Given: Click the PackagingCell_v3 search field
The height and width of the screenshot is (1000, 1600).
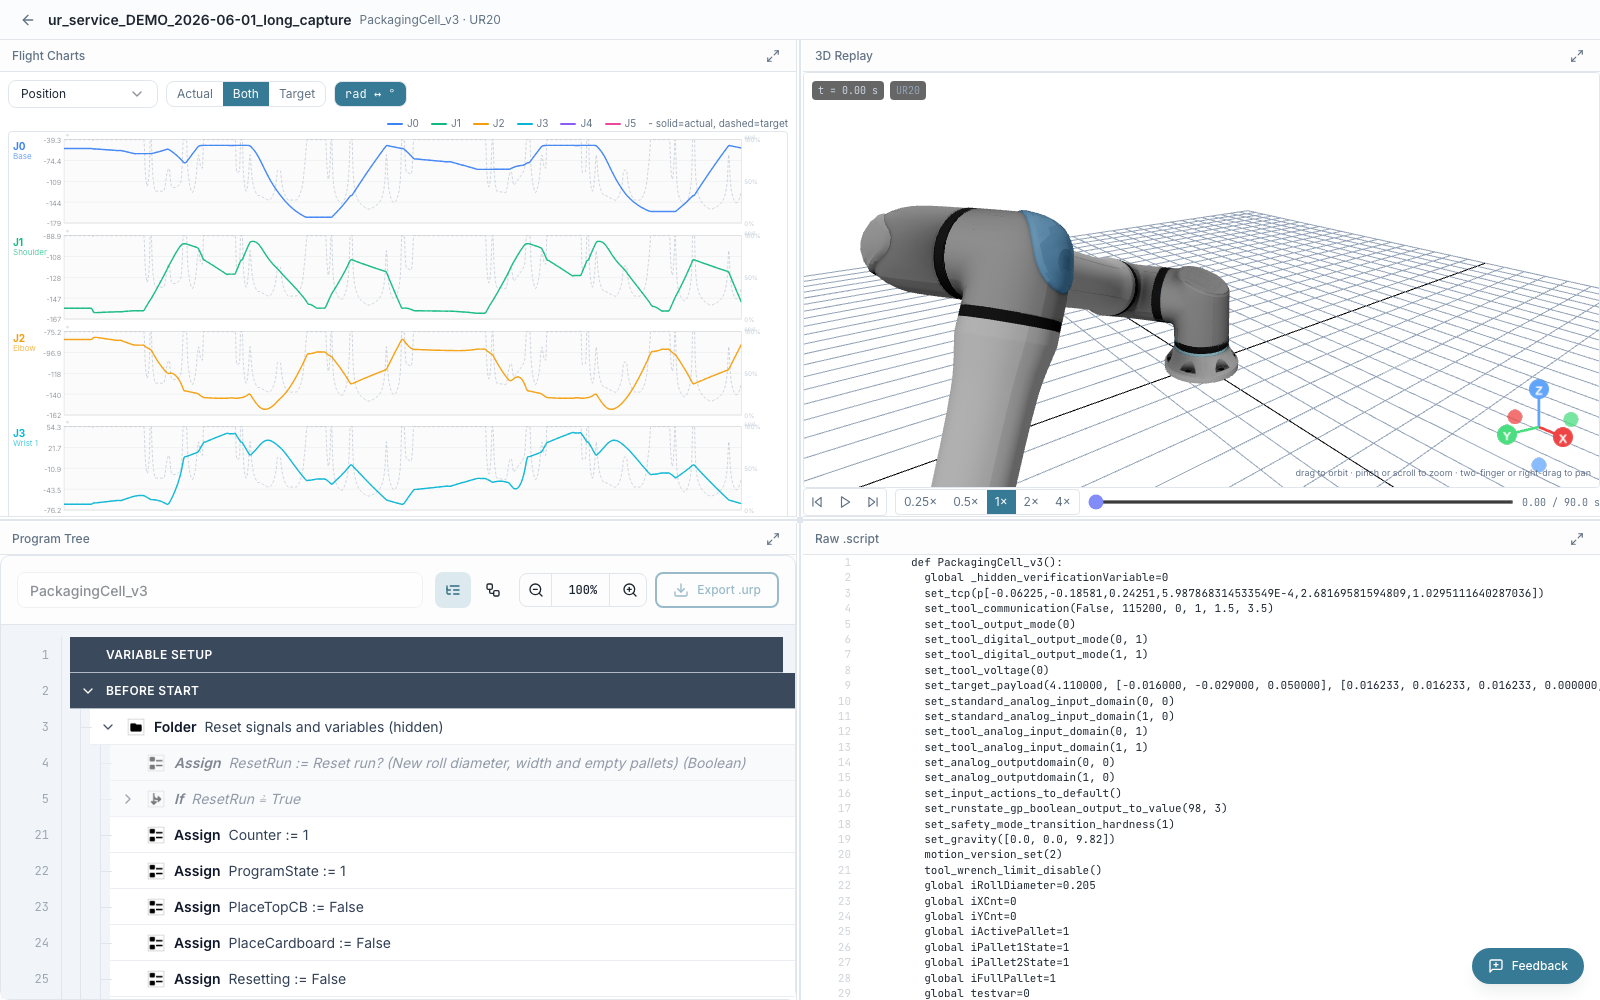Looking at the screenshot, I should pos(220,590).
